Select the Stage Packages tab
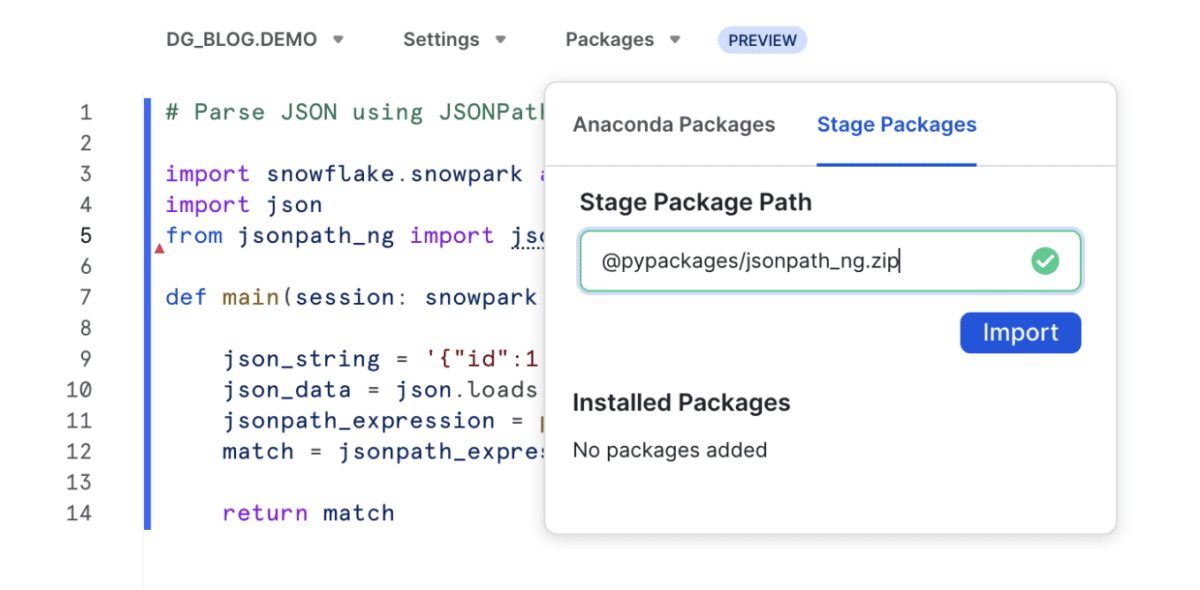Viewport: 1200px width, 590px height. pyautogui.click(x=897, y=125)
